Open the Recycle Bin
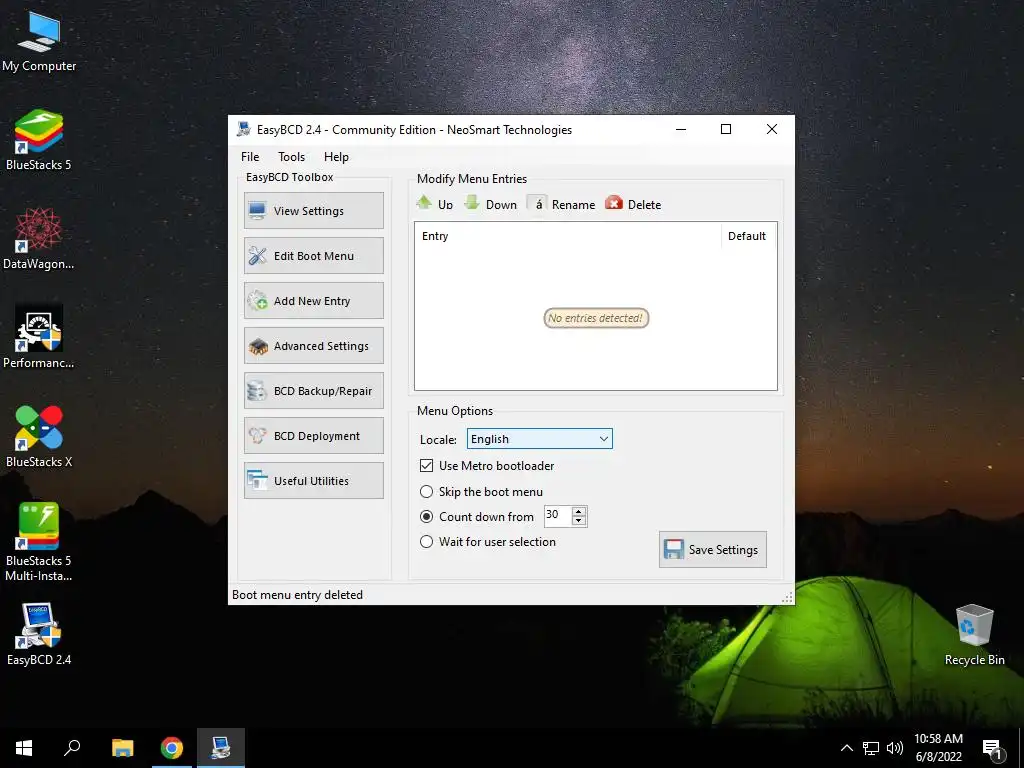 pos(974,635)
